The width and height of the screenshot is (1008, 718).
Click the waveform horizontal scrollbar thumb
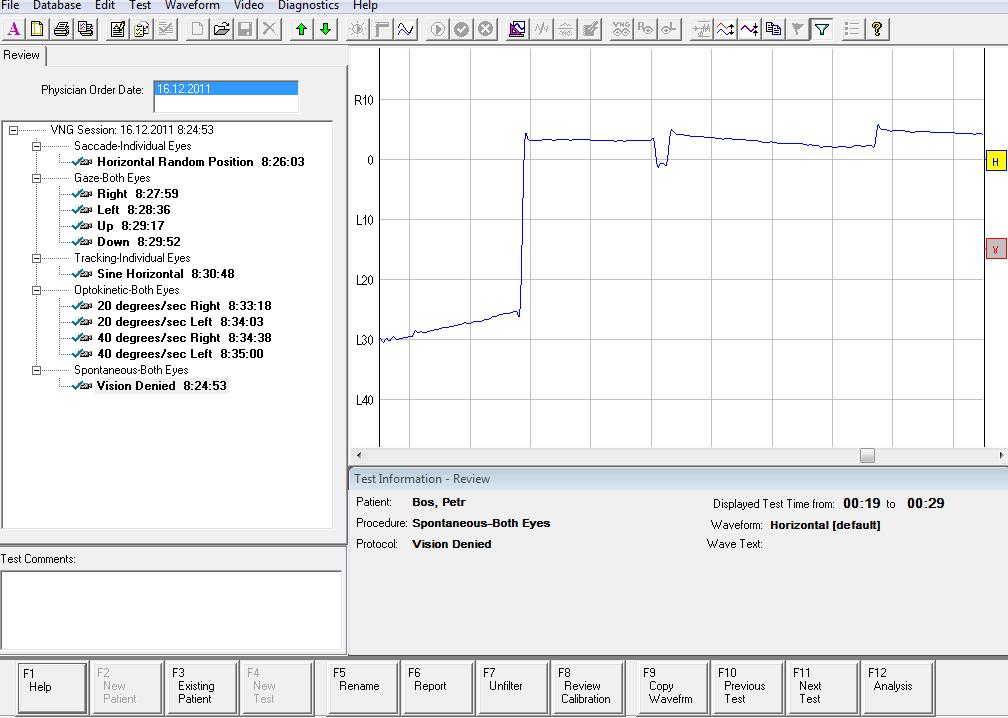867,455
